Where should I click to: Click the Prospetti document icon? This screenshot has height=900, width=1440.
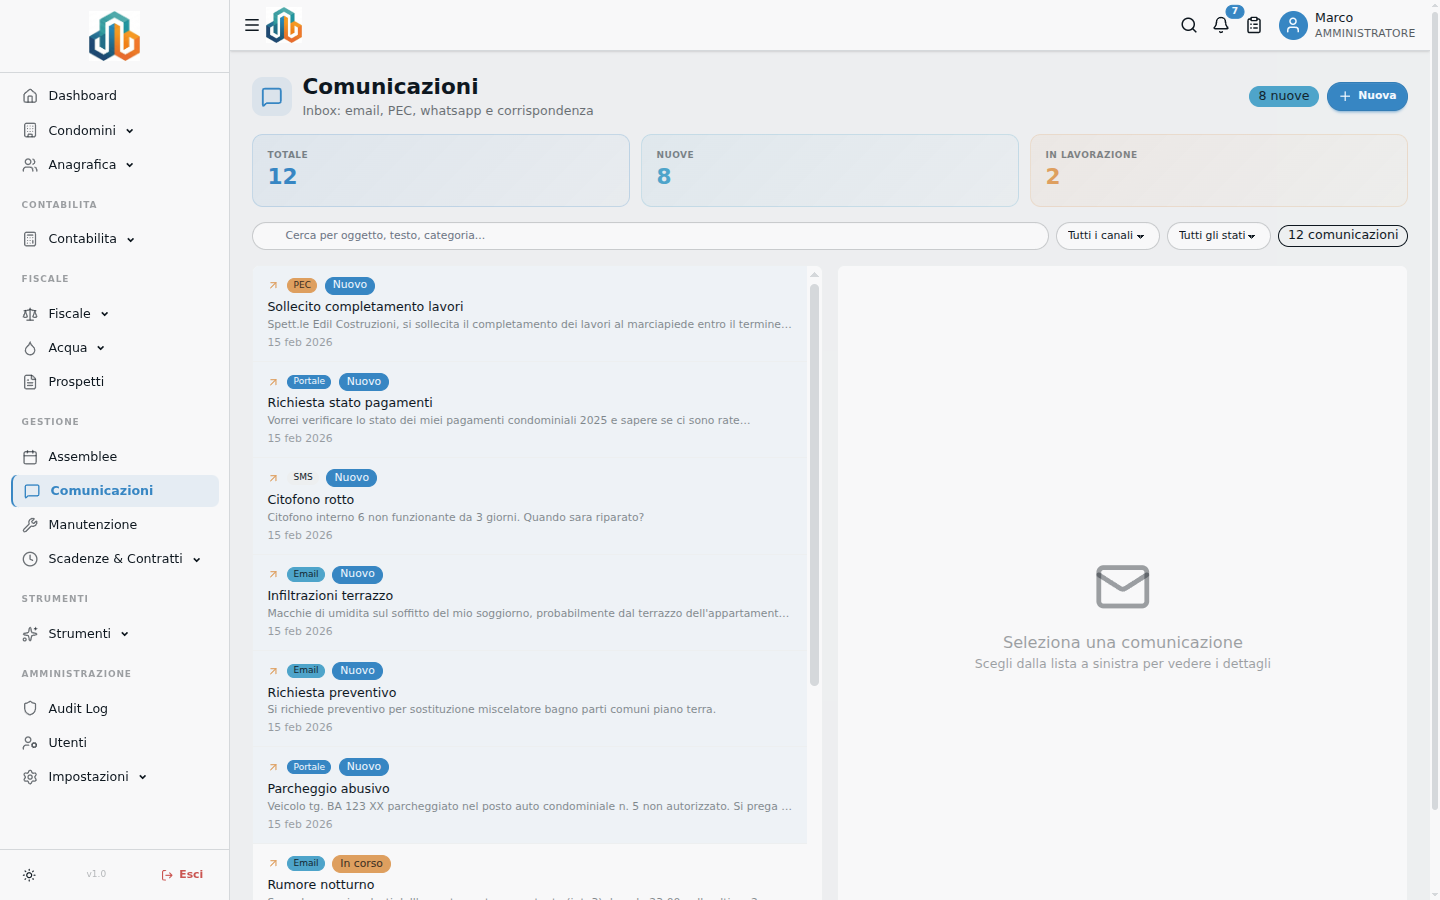click(30, 382)
